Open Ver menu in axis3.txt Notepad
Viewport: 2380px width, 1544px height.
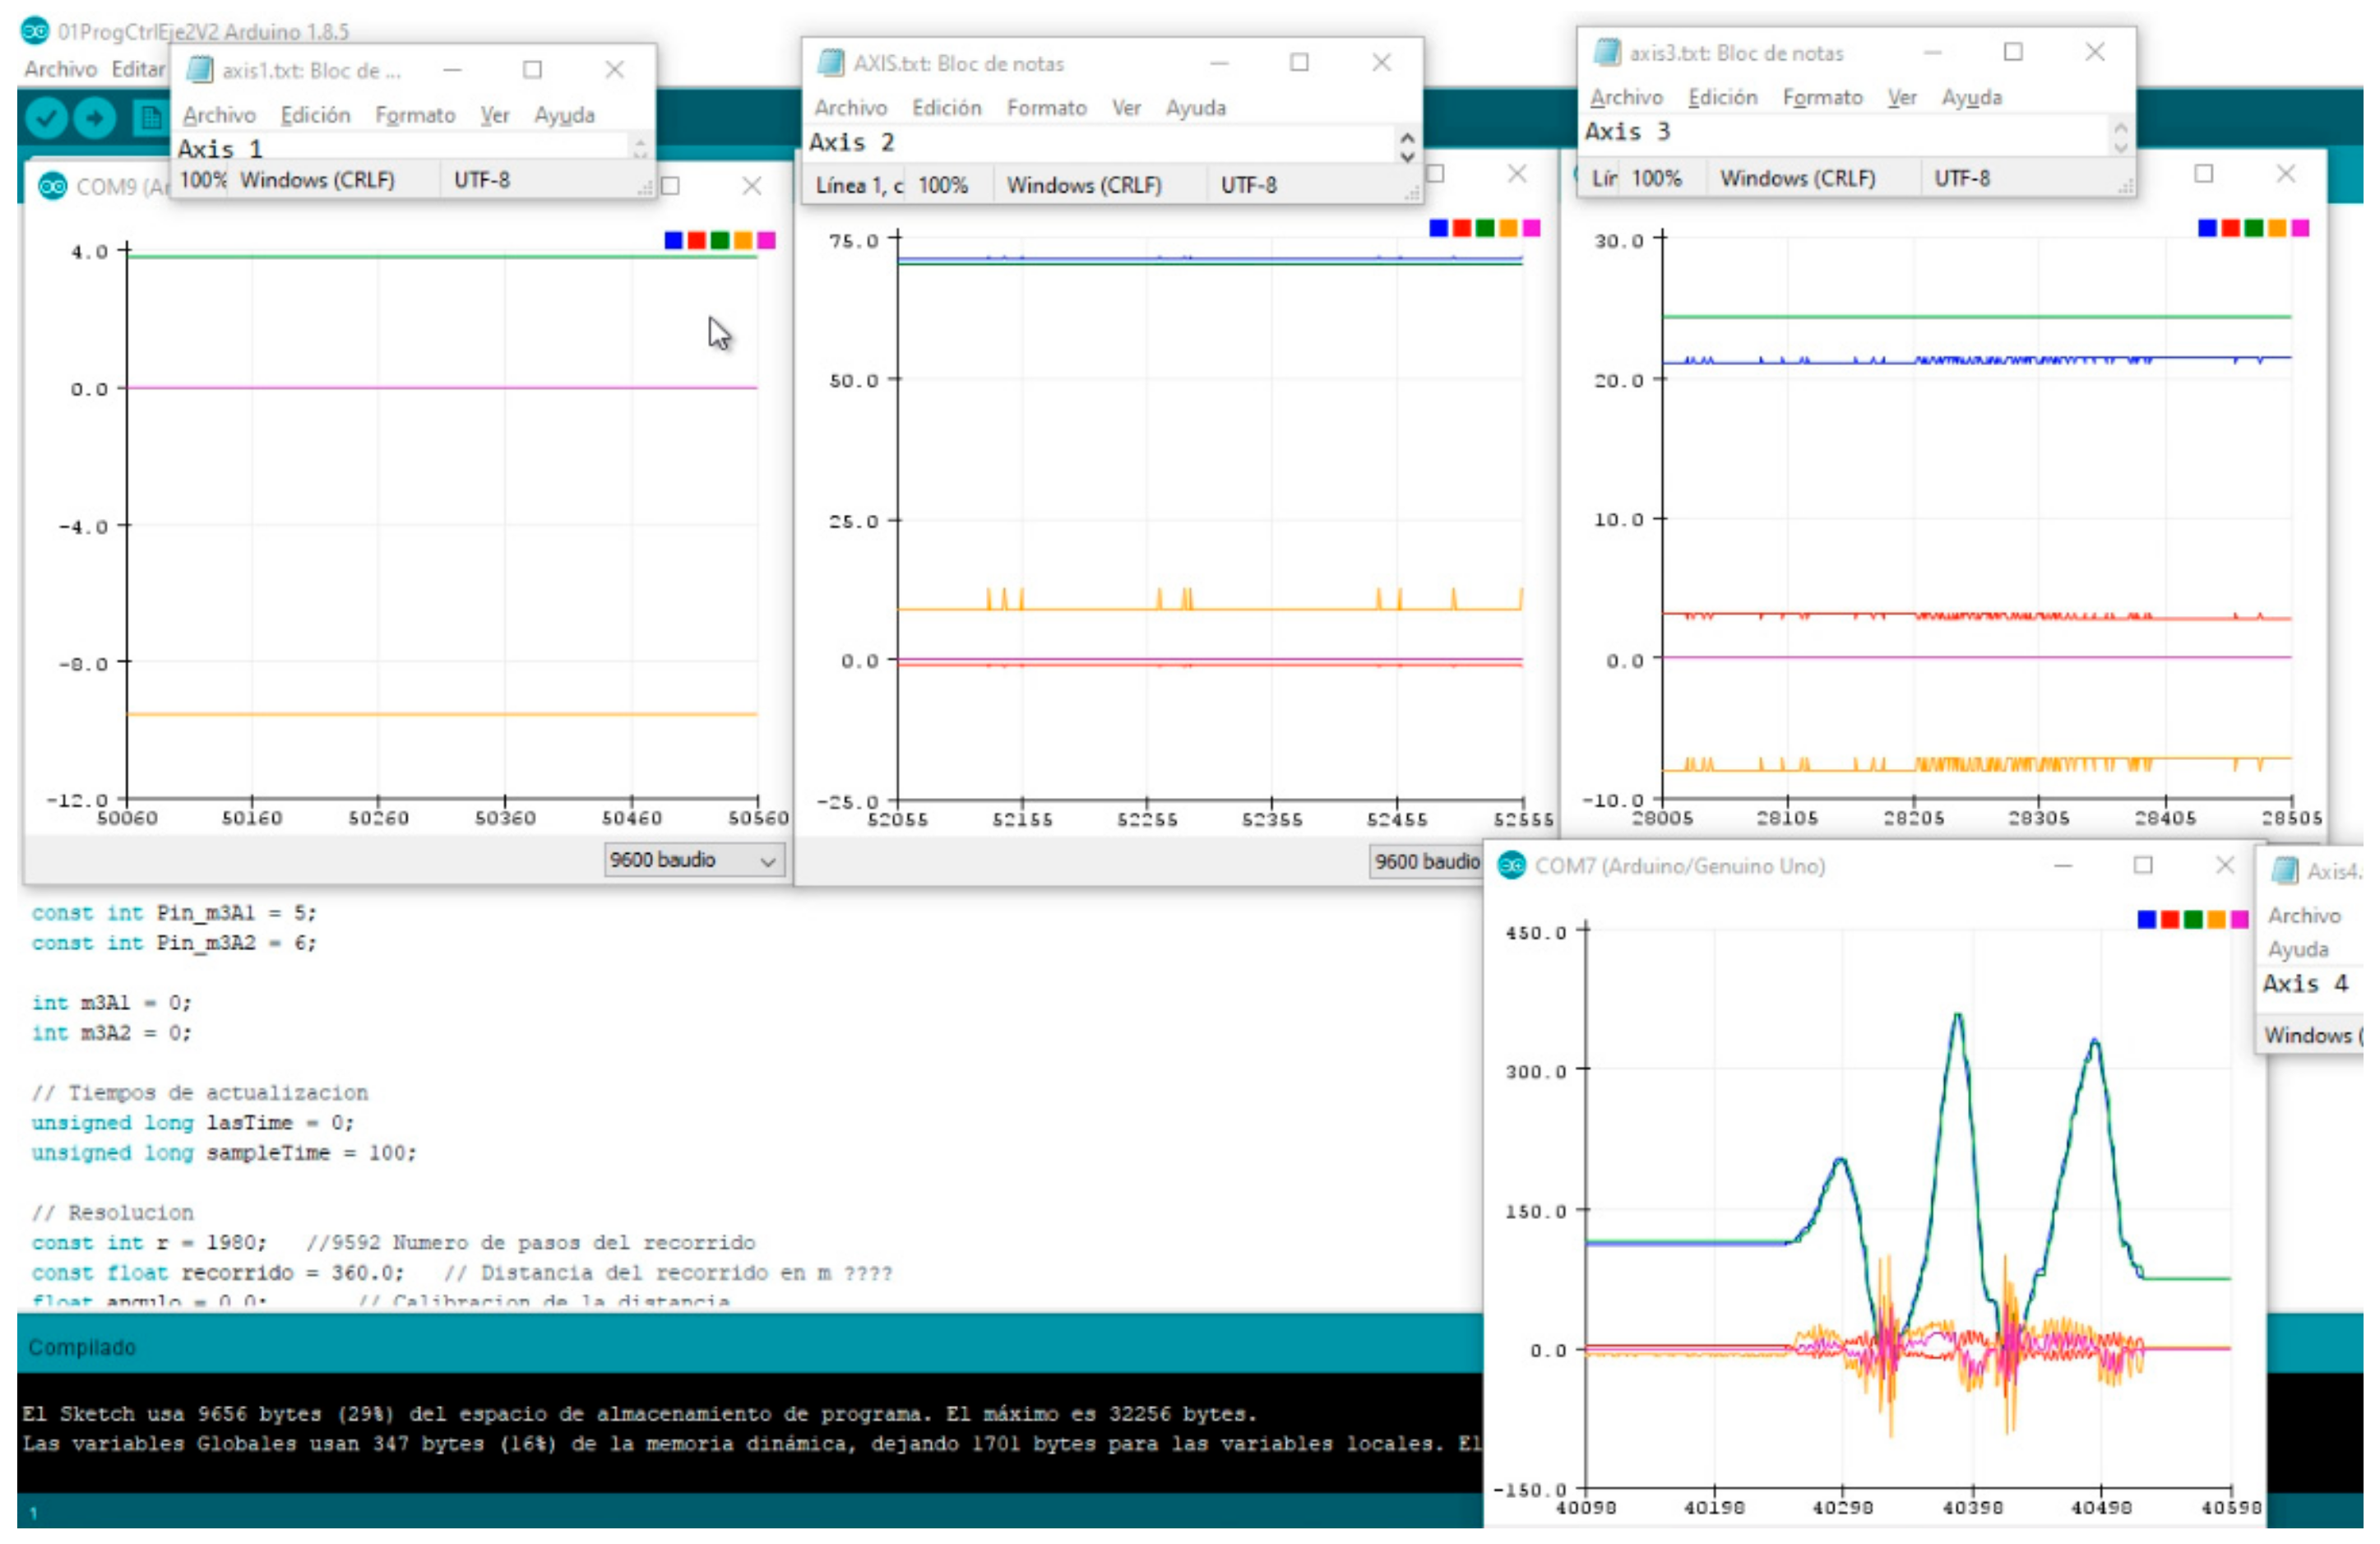click(x=1902, y=97)
